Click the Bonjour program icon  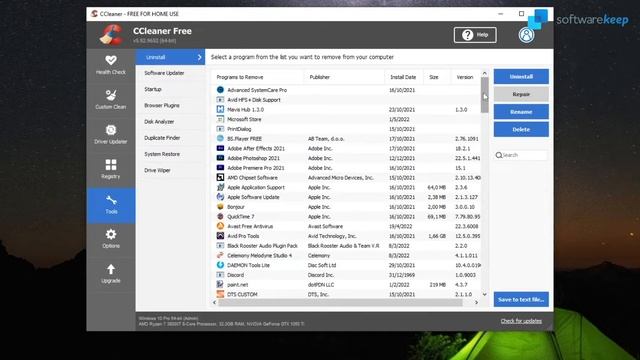point(220,207)
